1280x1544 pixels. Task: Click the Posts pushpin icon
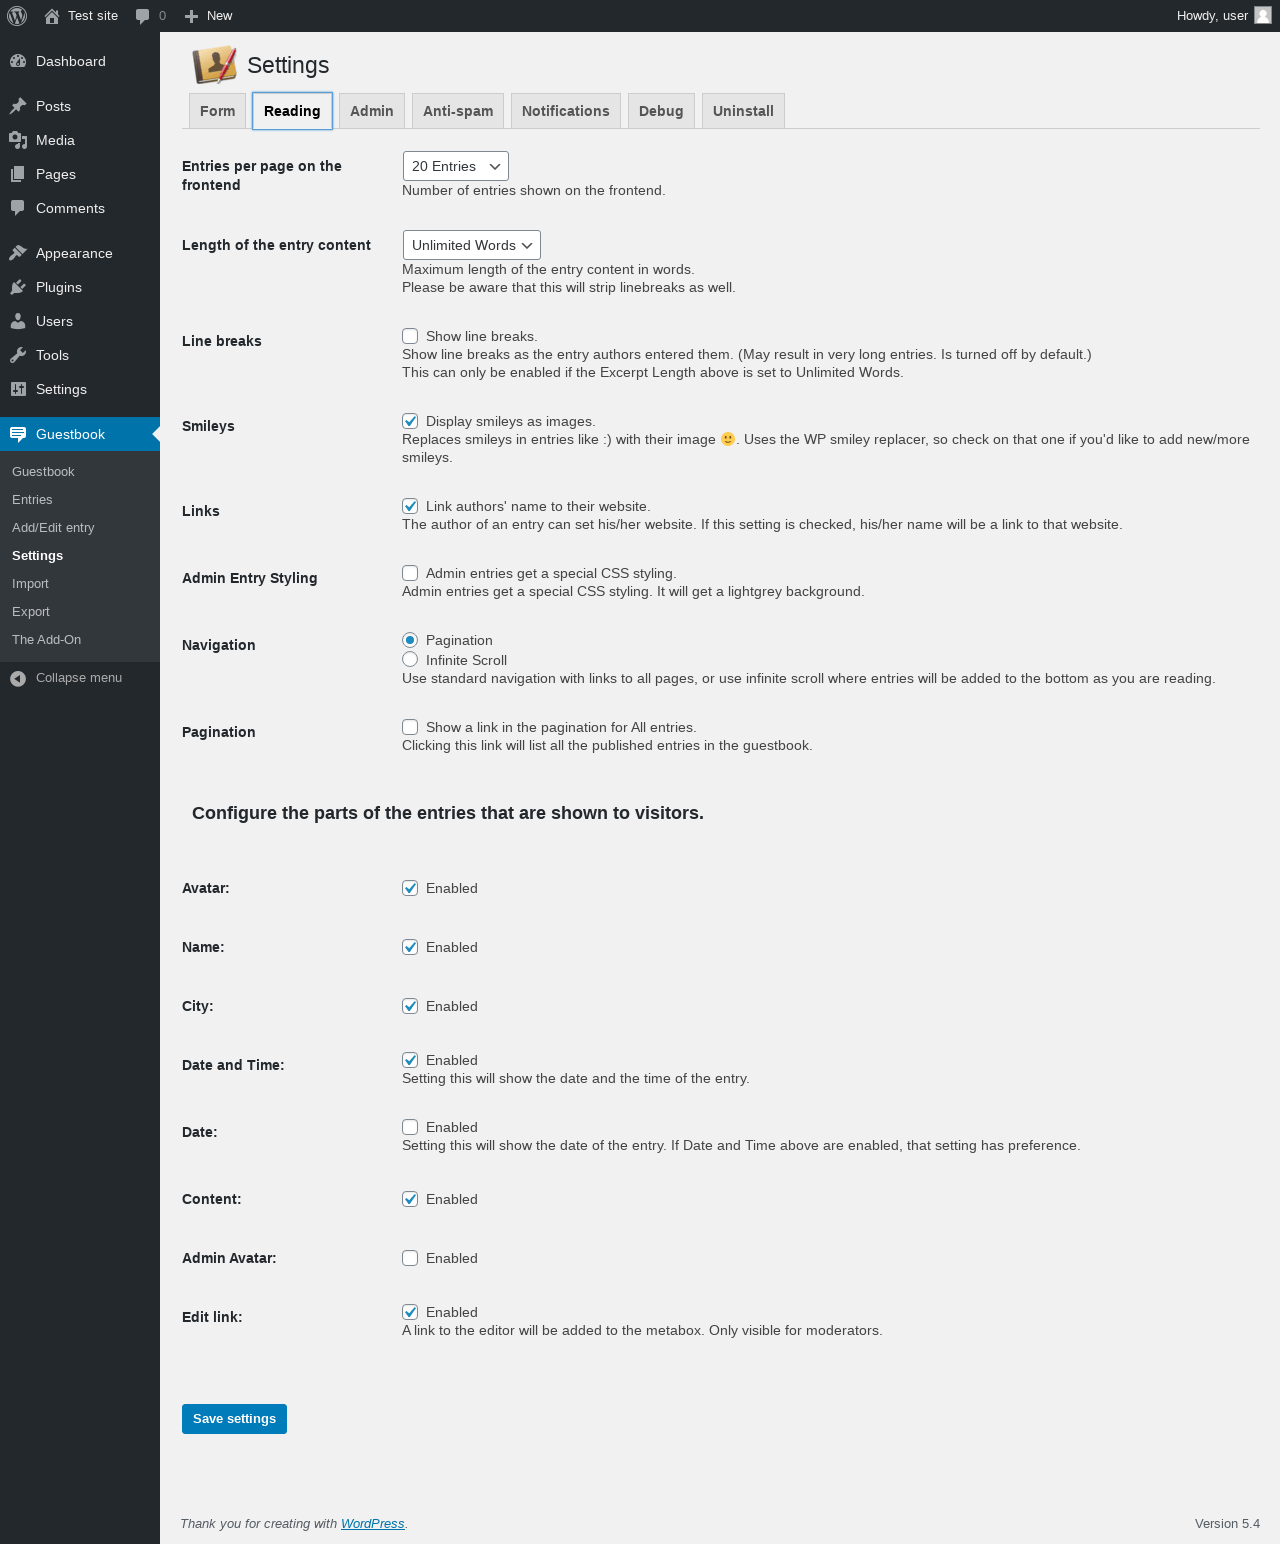(x=18, y=106)
